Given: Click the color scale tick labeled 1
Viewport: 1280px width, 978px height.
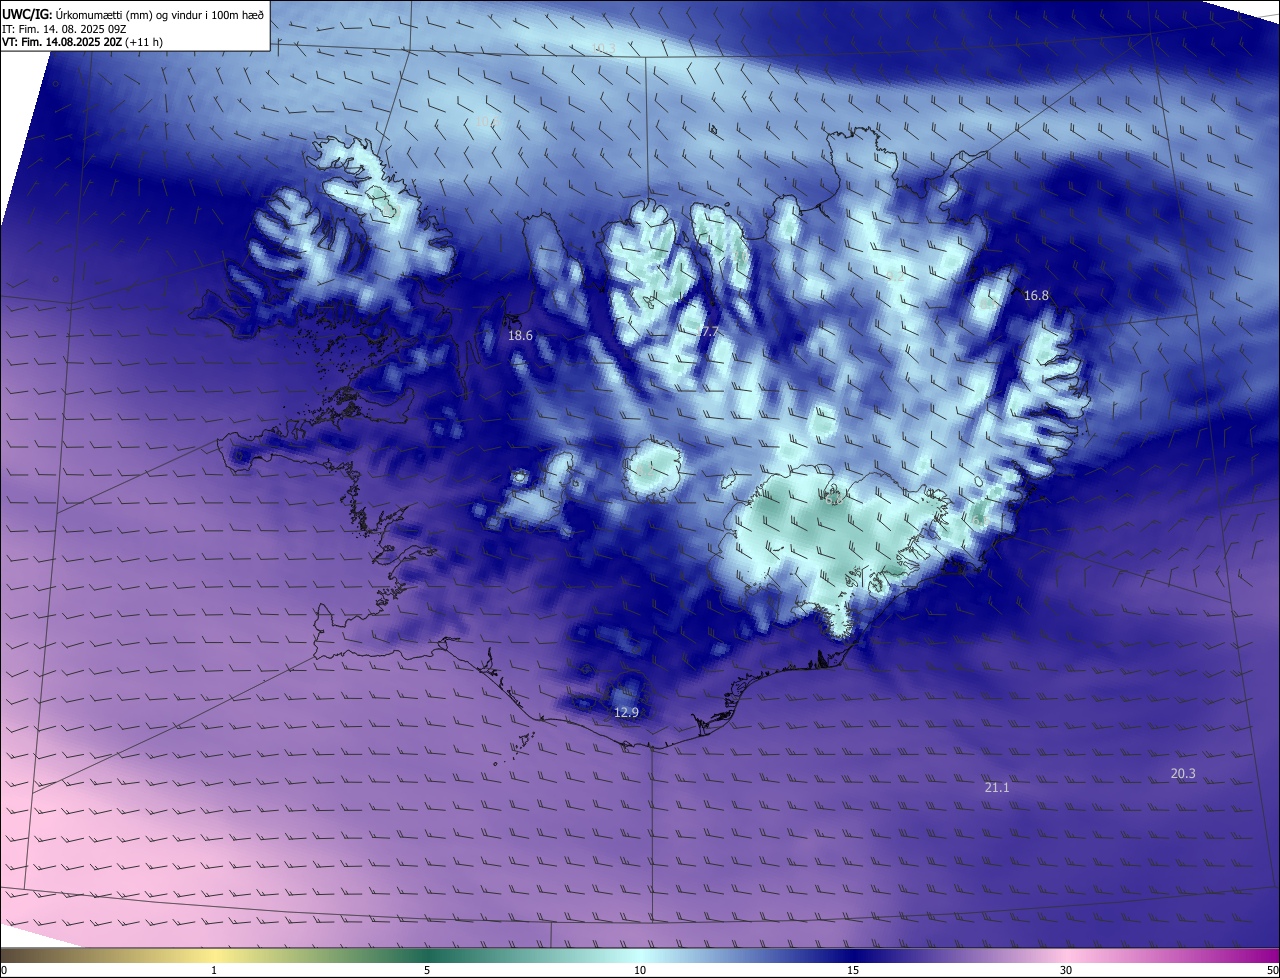Looking at the screenshot, I should [214, 970].
